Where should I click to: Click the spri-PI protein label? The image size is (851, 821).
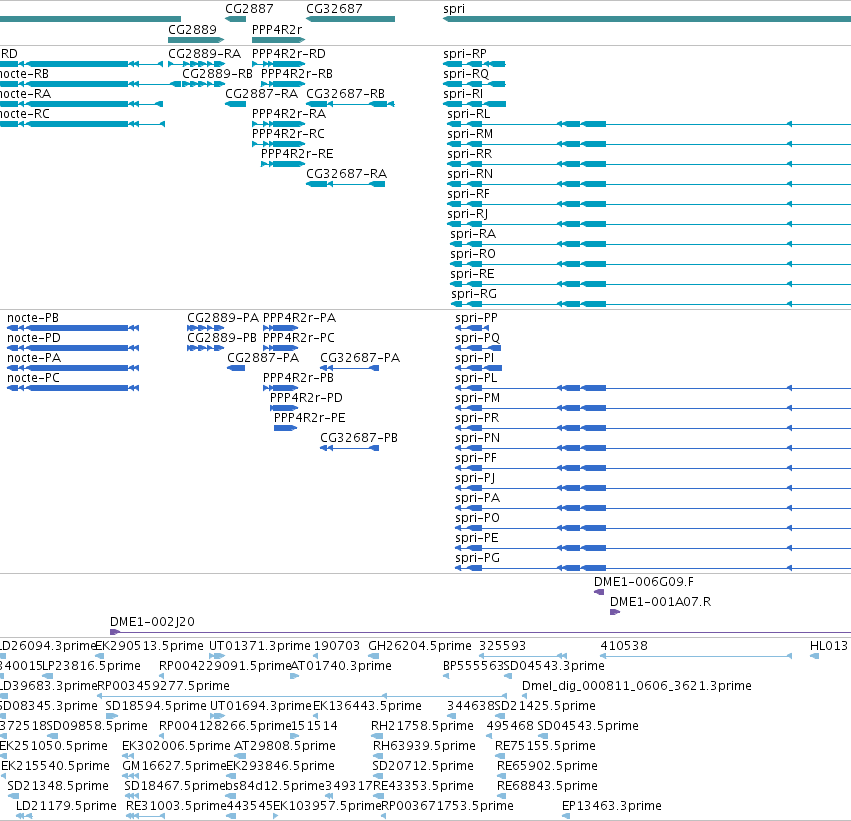pyautogui.click(x=474, y=358)
